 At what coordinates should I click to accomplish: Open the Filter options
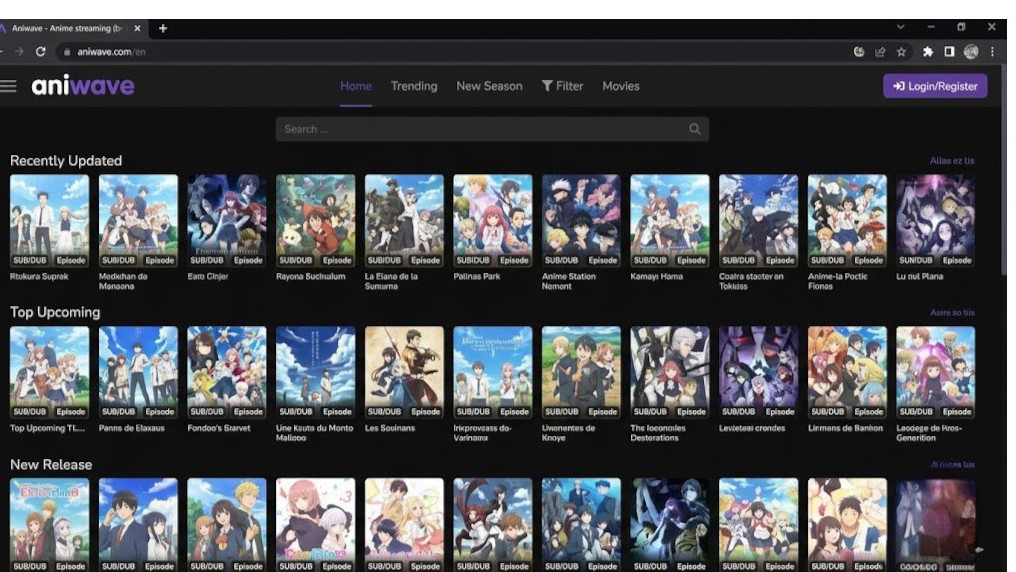562,86
